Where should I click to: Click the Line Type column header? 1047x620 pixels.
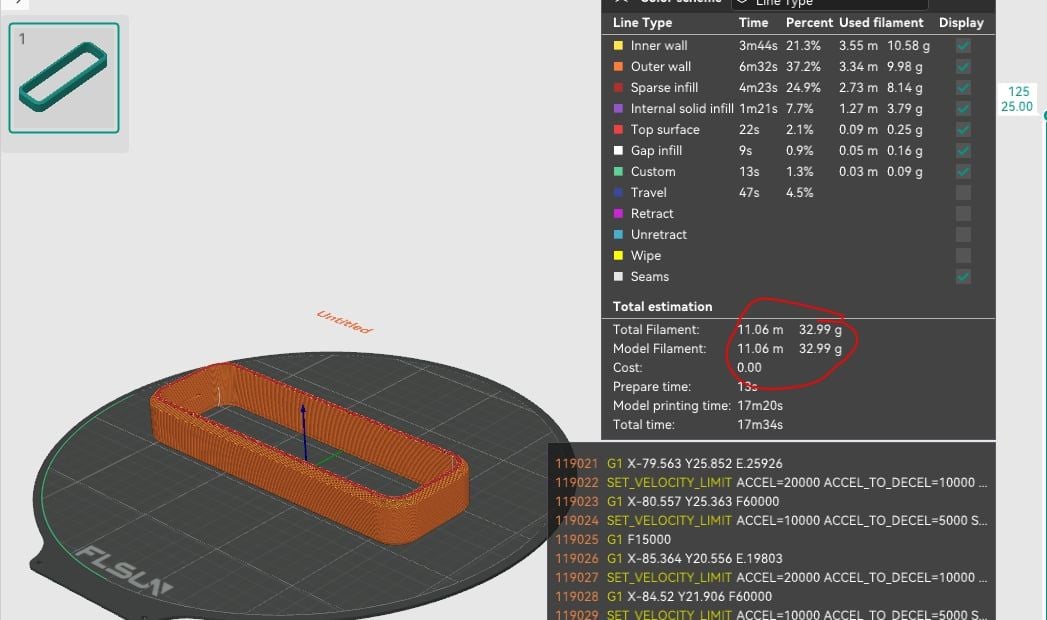(x=642, y=23)
